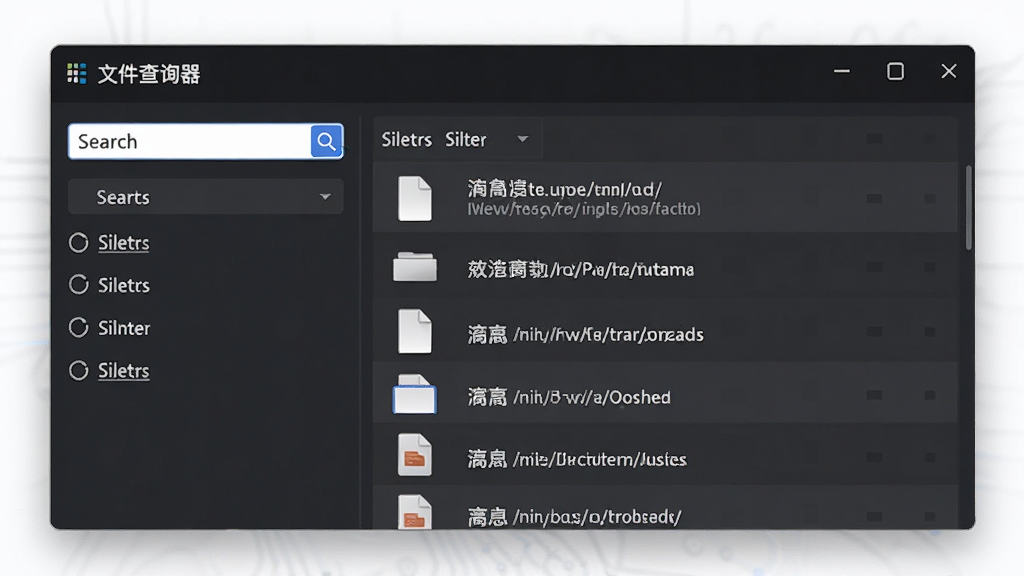Select the trobsedt result text
1024x576 pixels.
coord(574,517)
